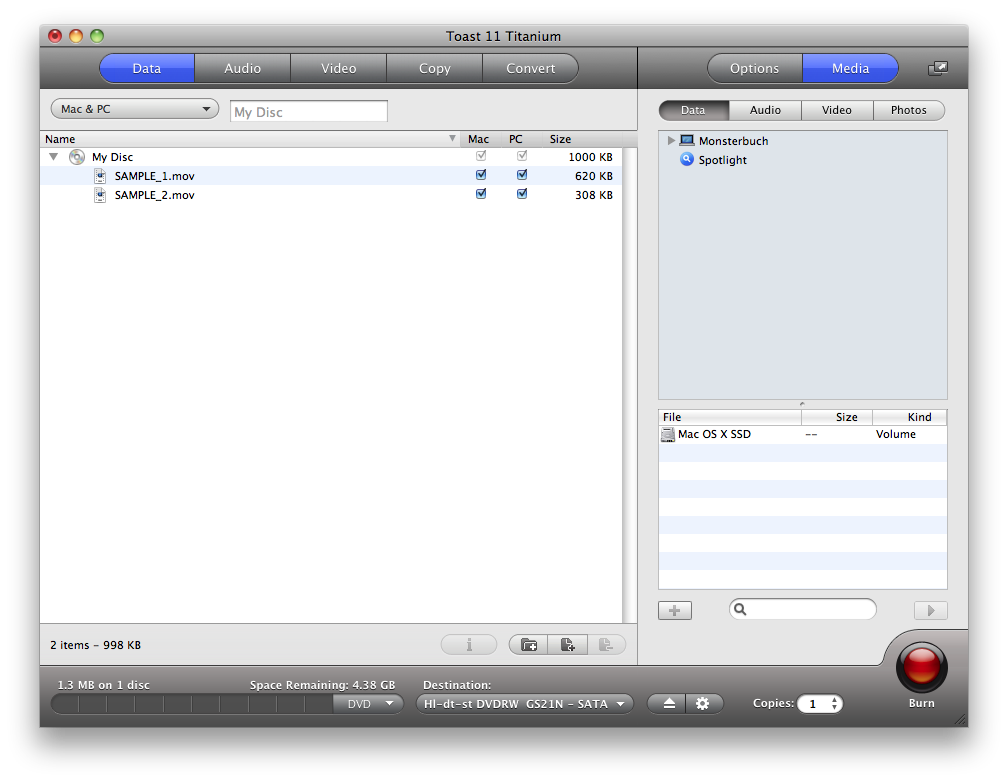This screenshot has width=1008, height=782.
Task: Click the Media browser search field
Action: 803,609
